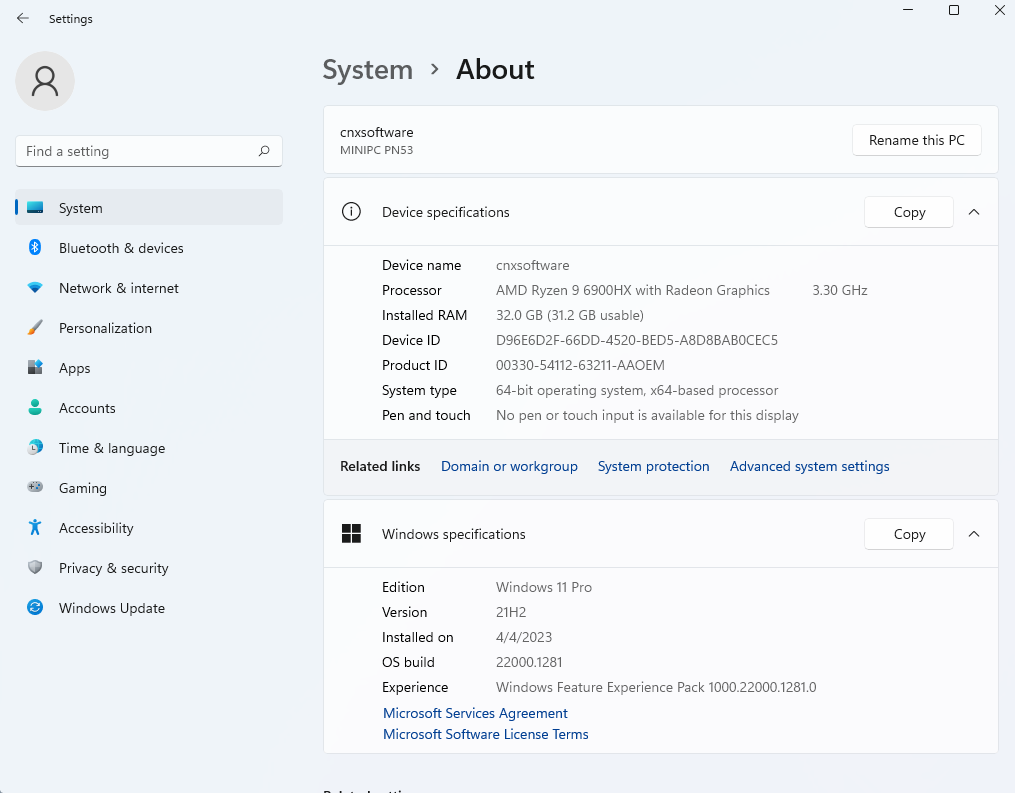Click the Edition value Windows 11 Pro
1015x793 pixels.
(544, 587)
